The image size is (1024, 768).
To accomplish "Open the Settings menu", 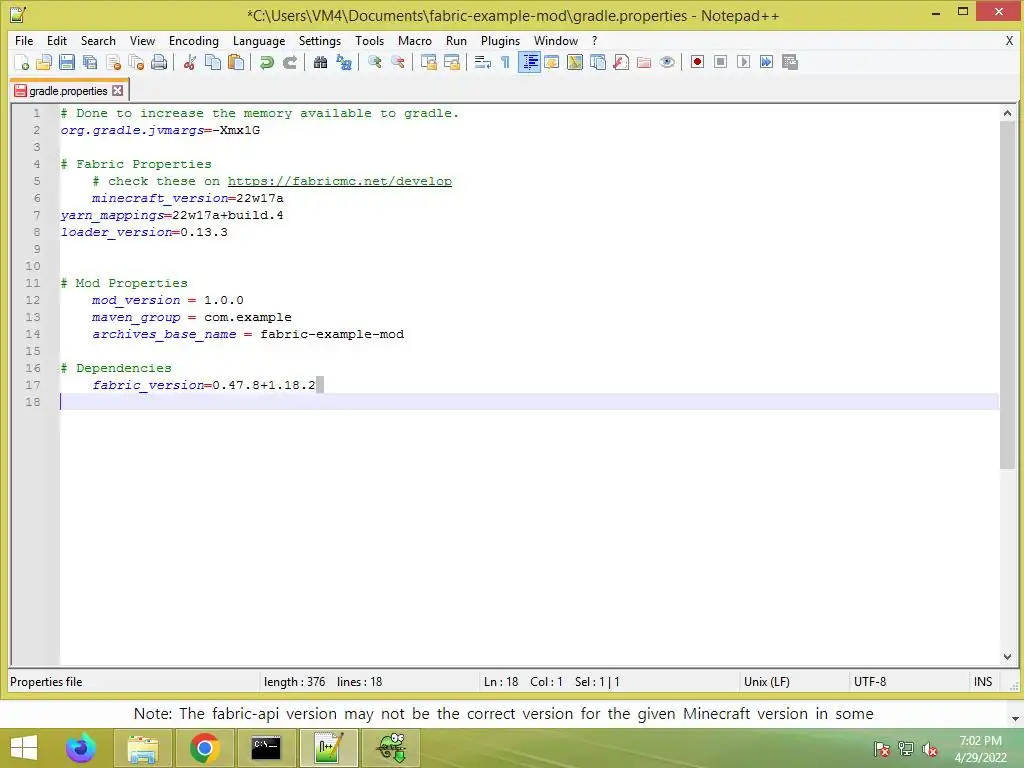I will click(320, 40).
